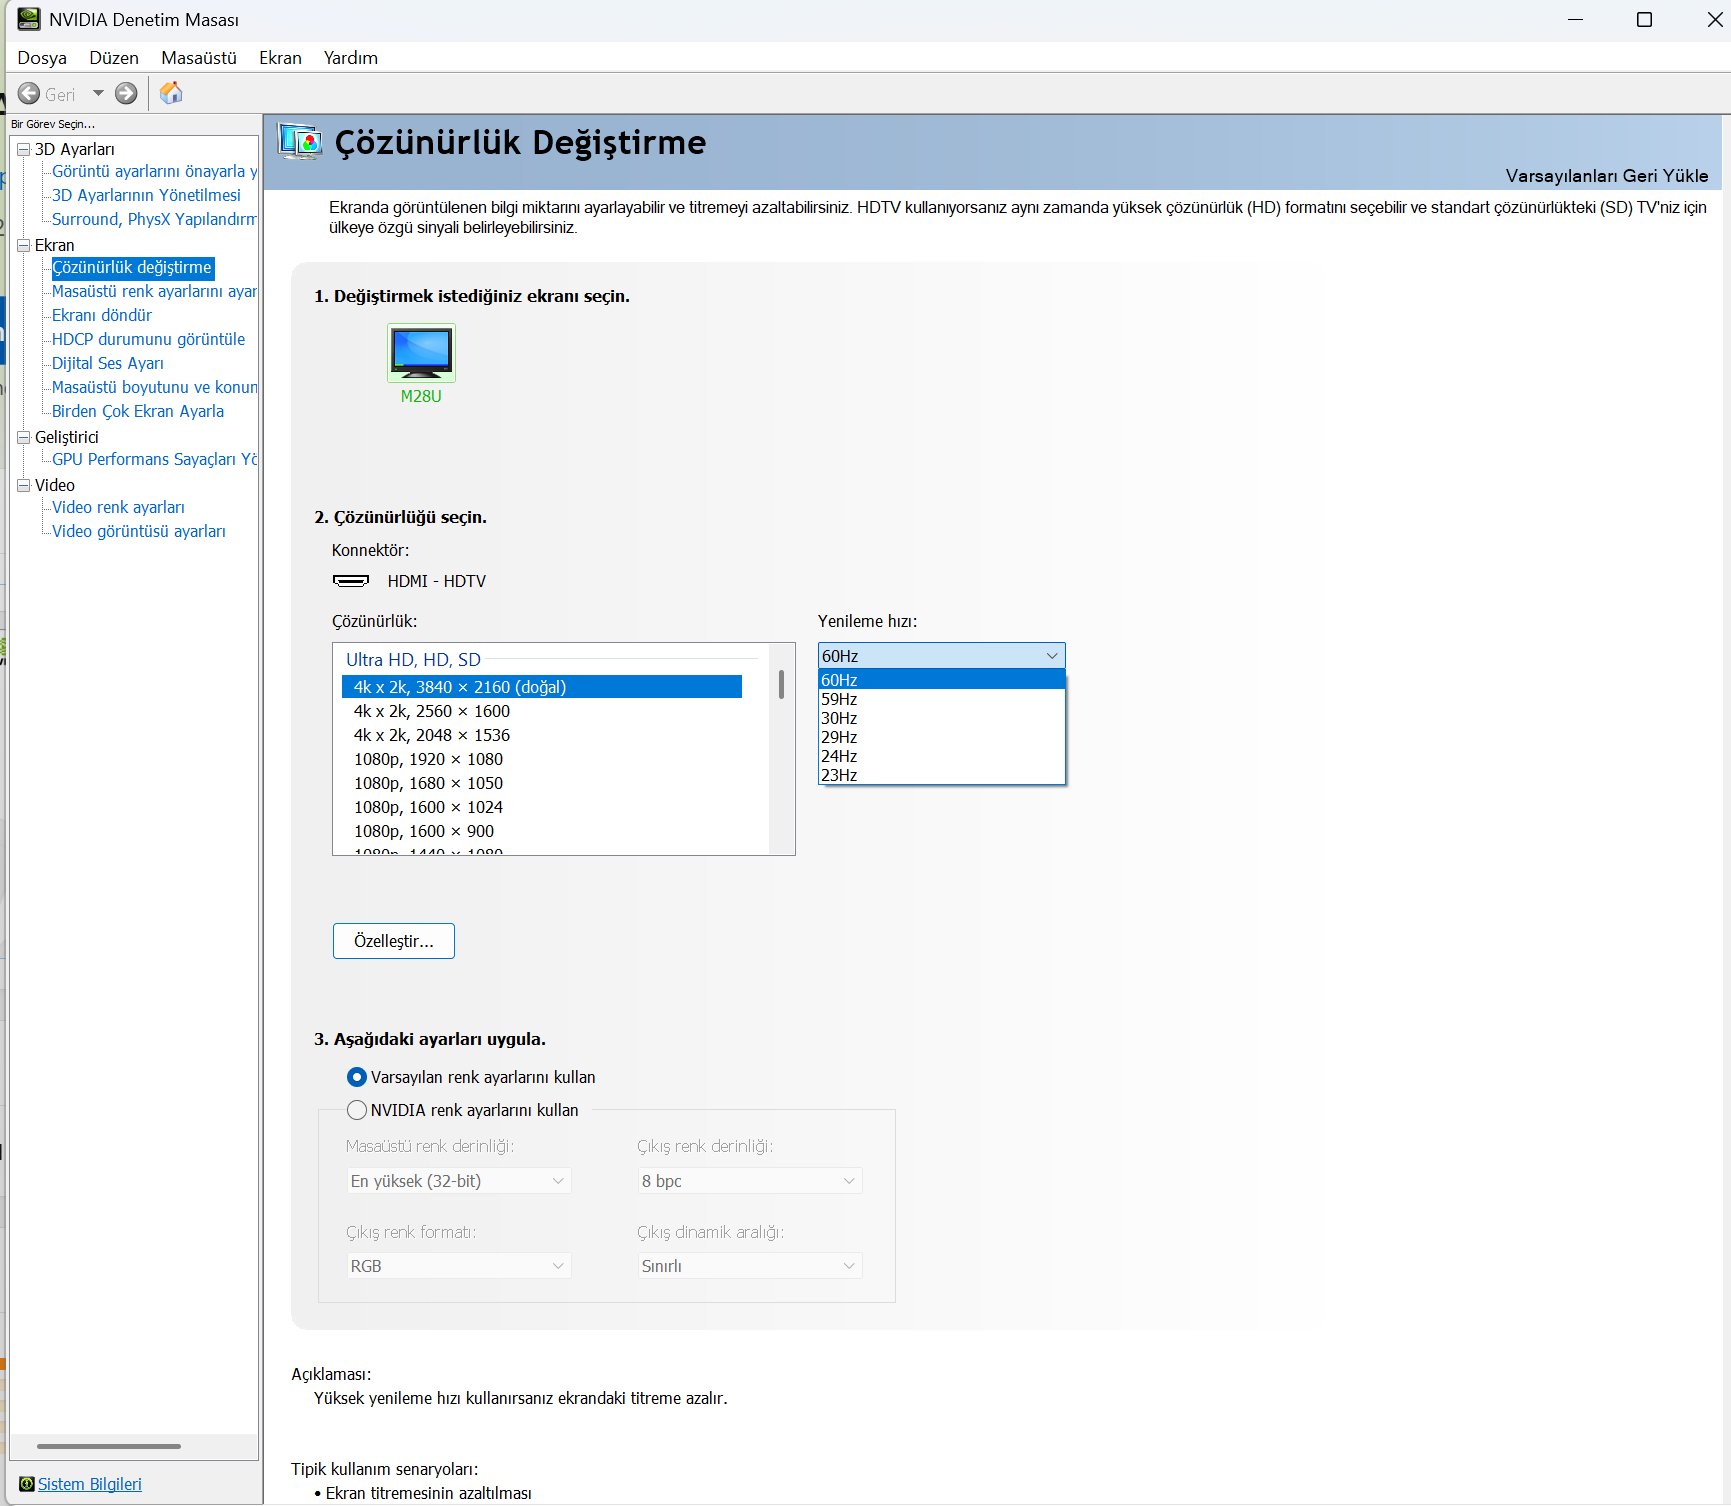Click the Forward arrow icon in toolbar
1731x1506 pixels.
click(x=126, y=94)
